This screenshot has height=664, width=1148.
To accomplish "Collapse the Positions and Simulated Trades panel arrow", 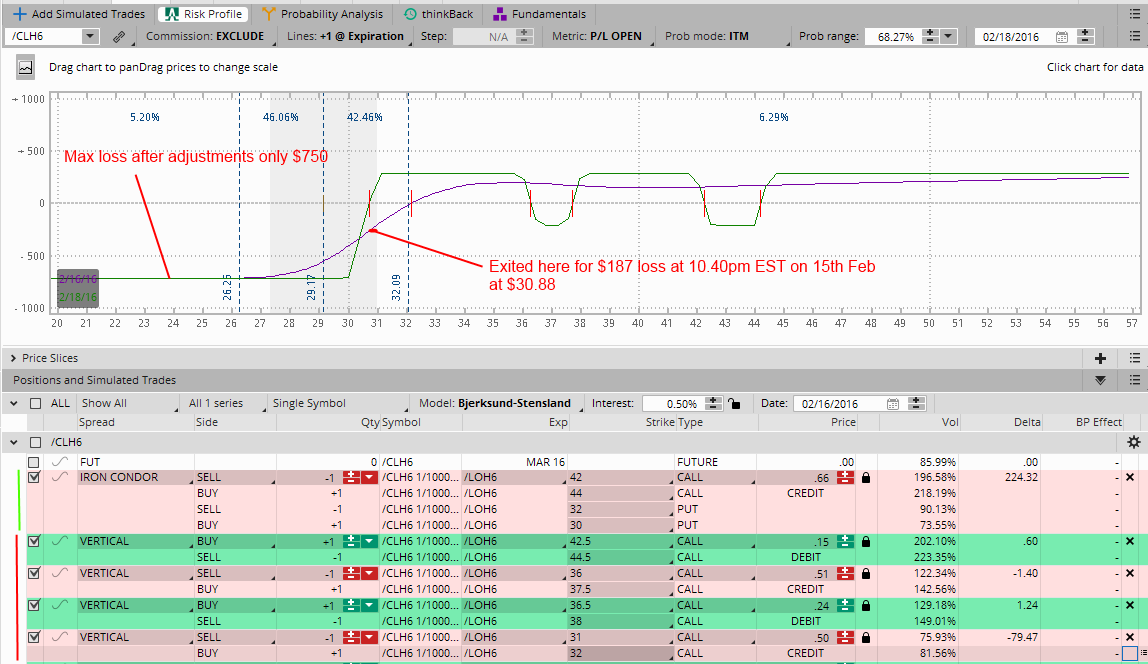I will point(1100,381).
